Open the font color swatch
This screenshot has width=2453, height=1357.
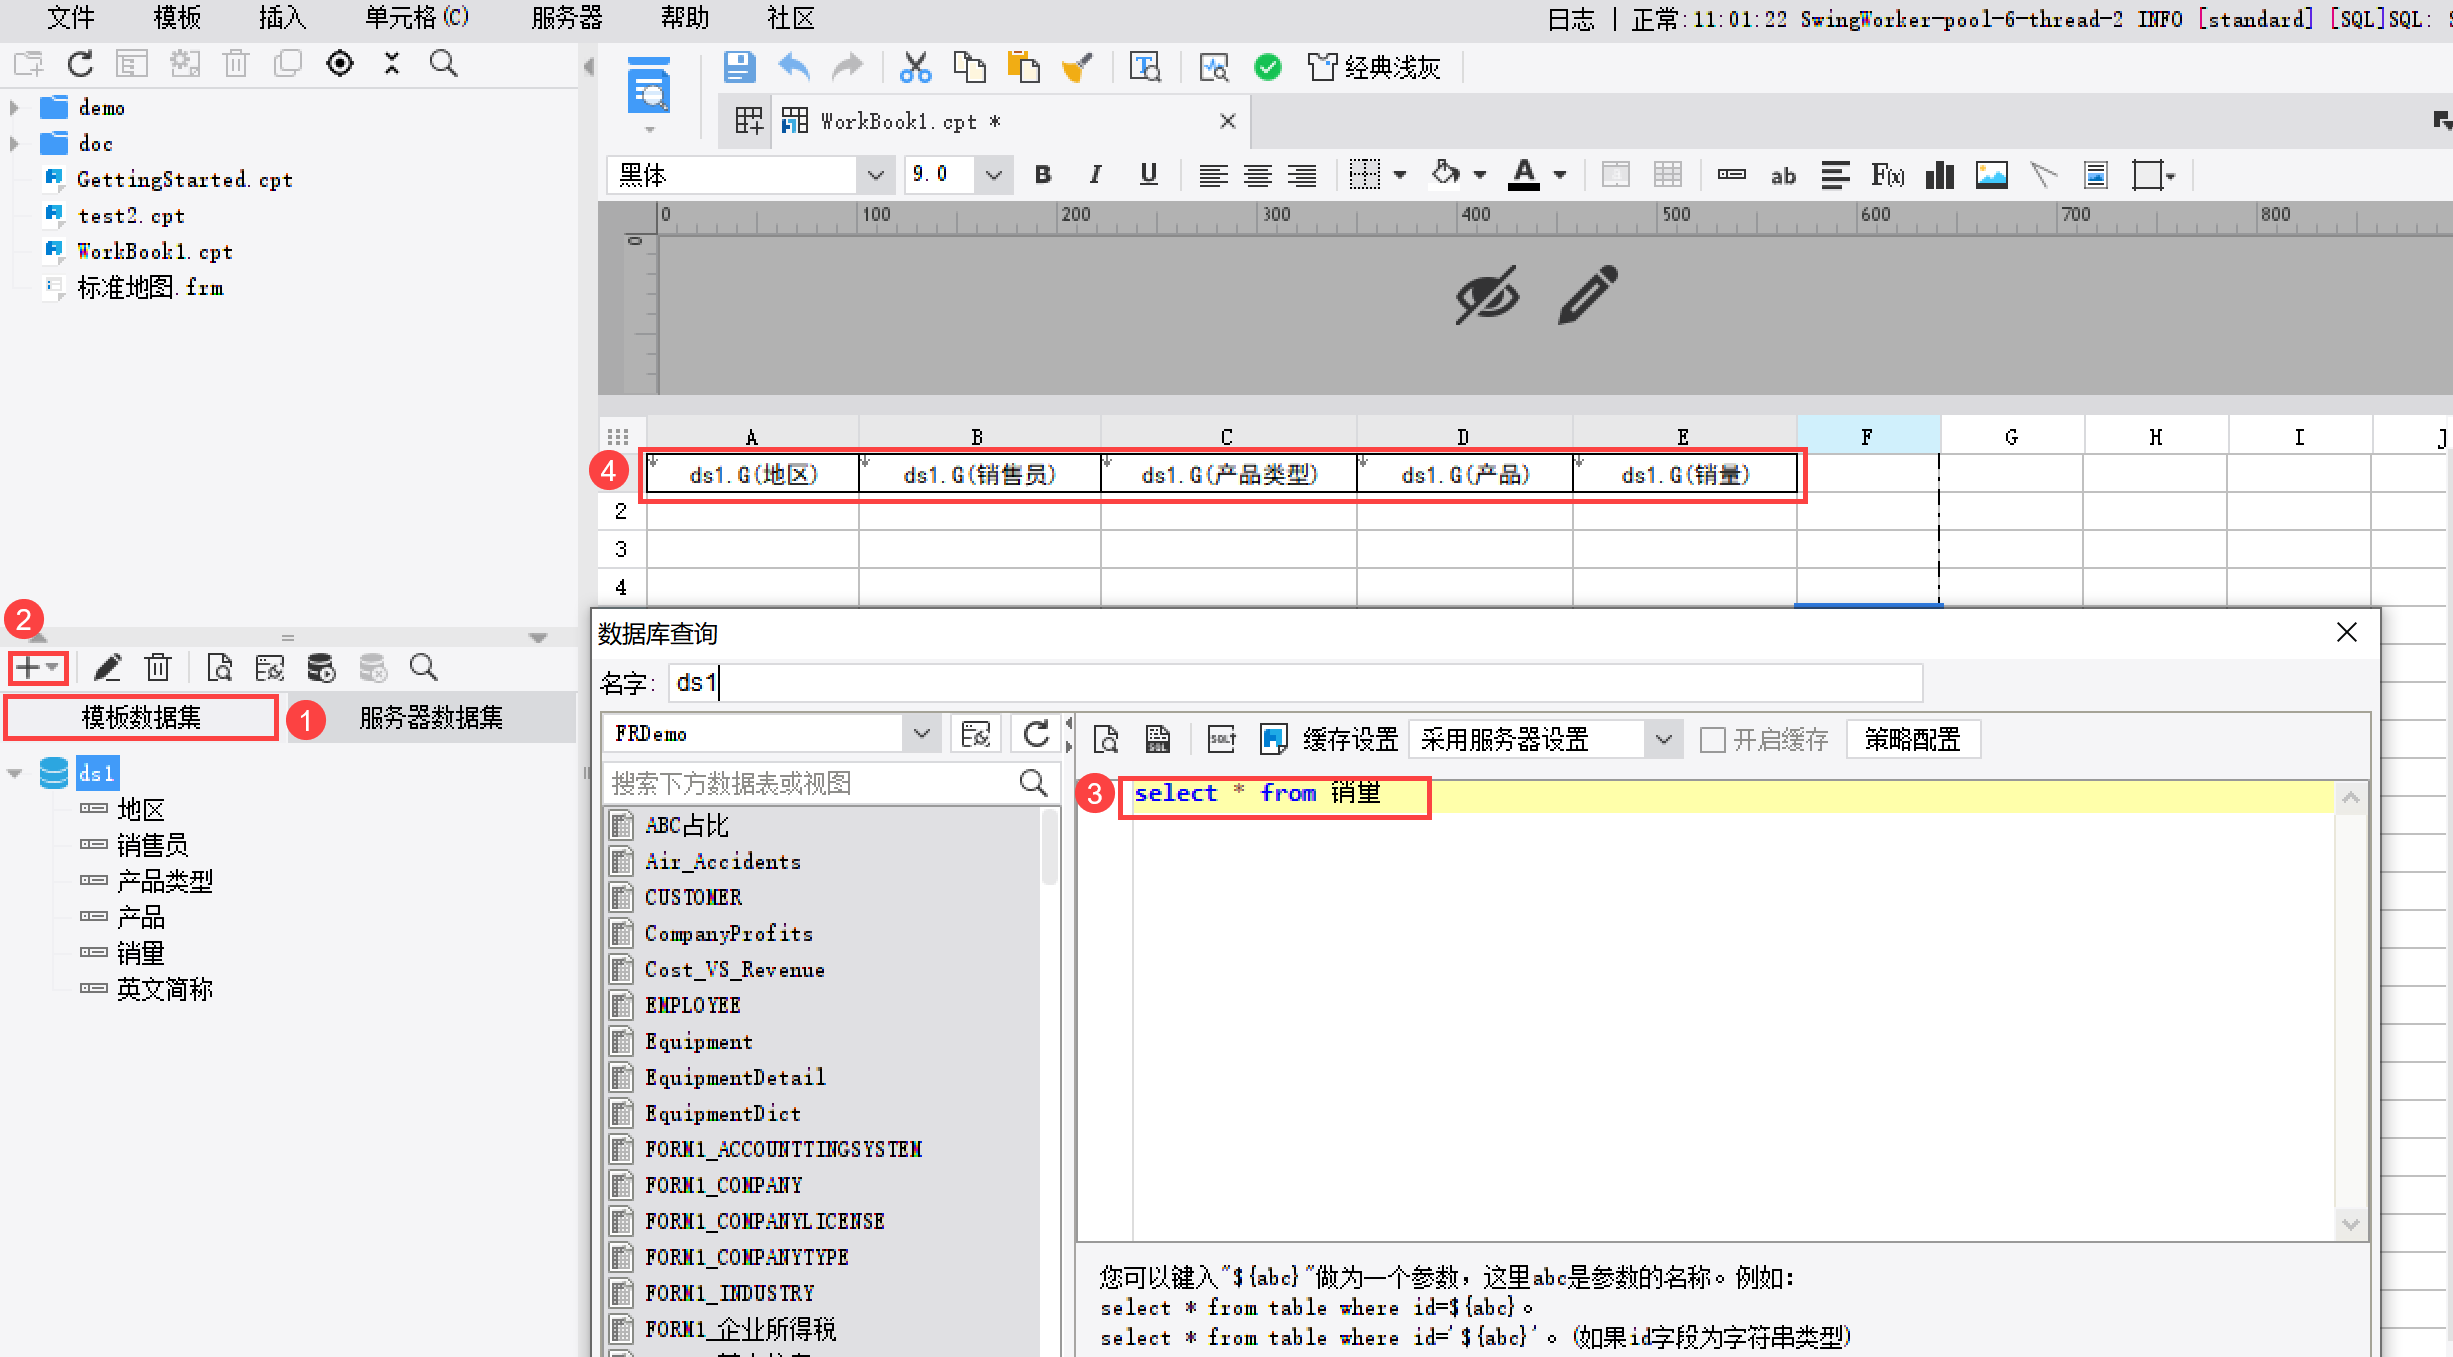coord(1523,175)
